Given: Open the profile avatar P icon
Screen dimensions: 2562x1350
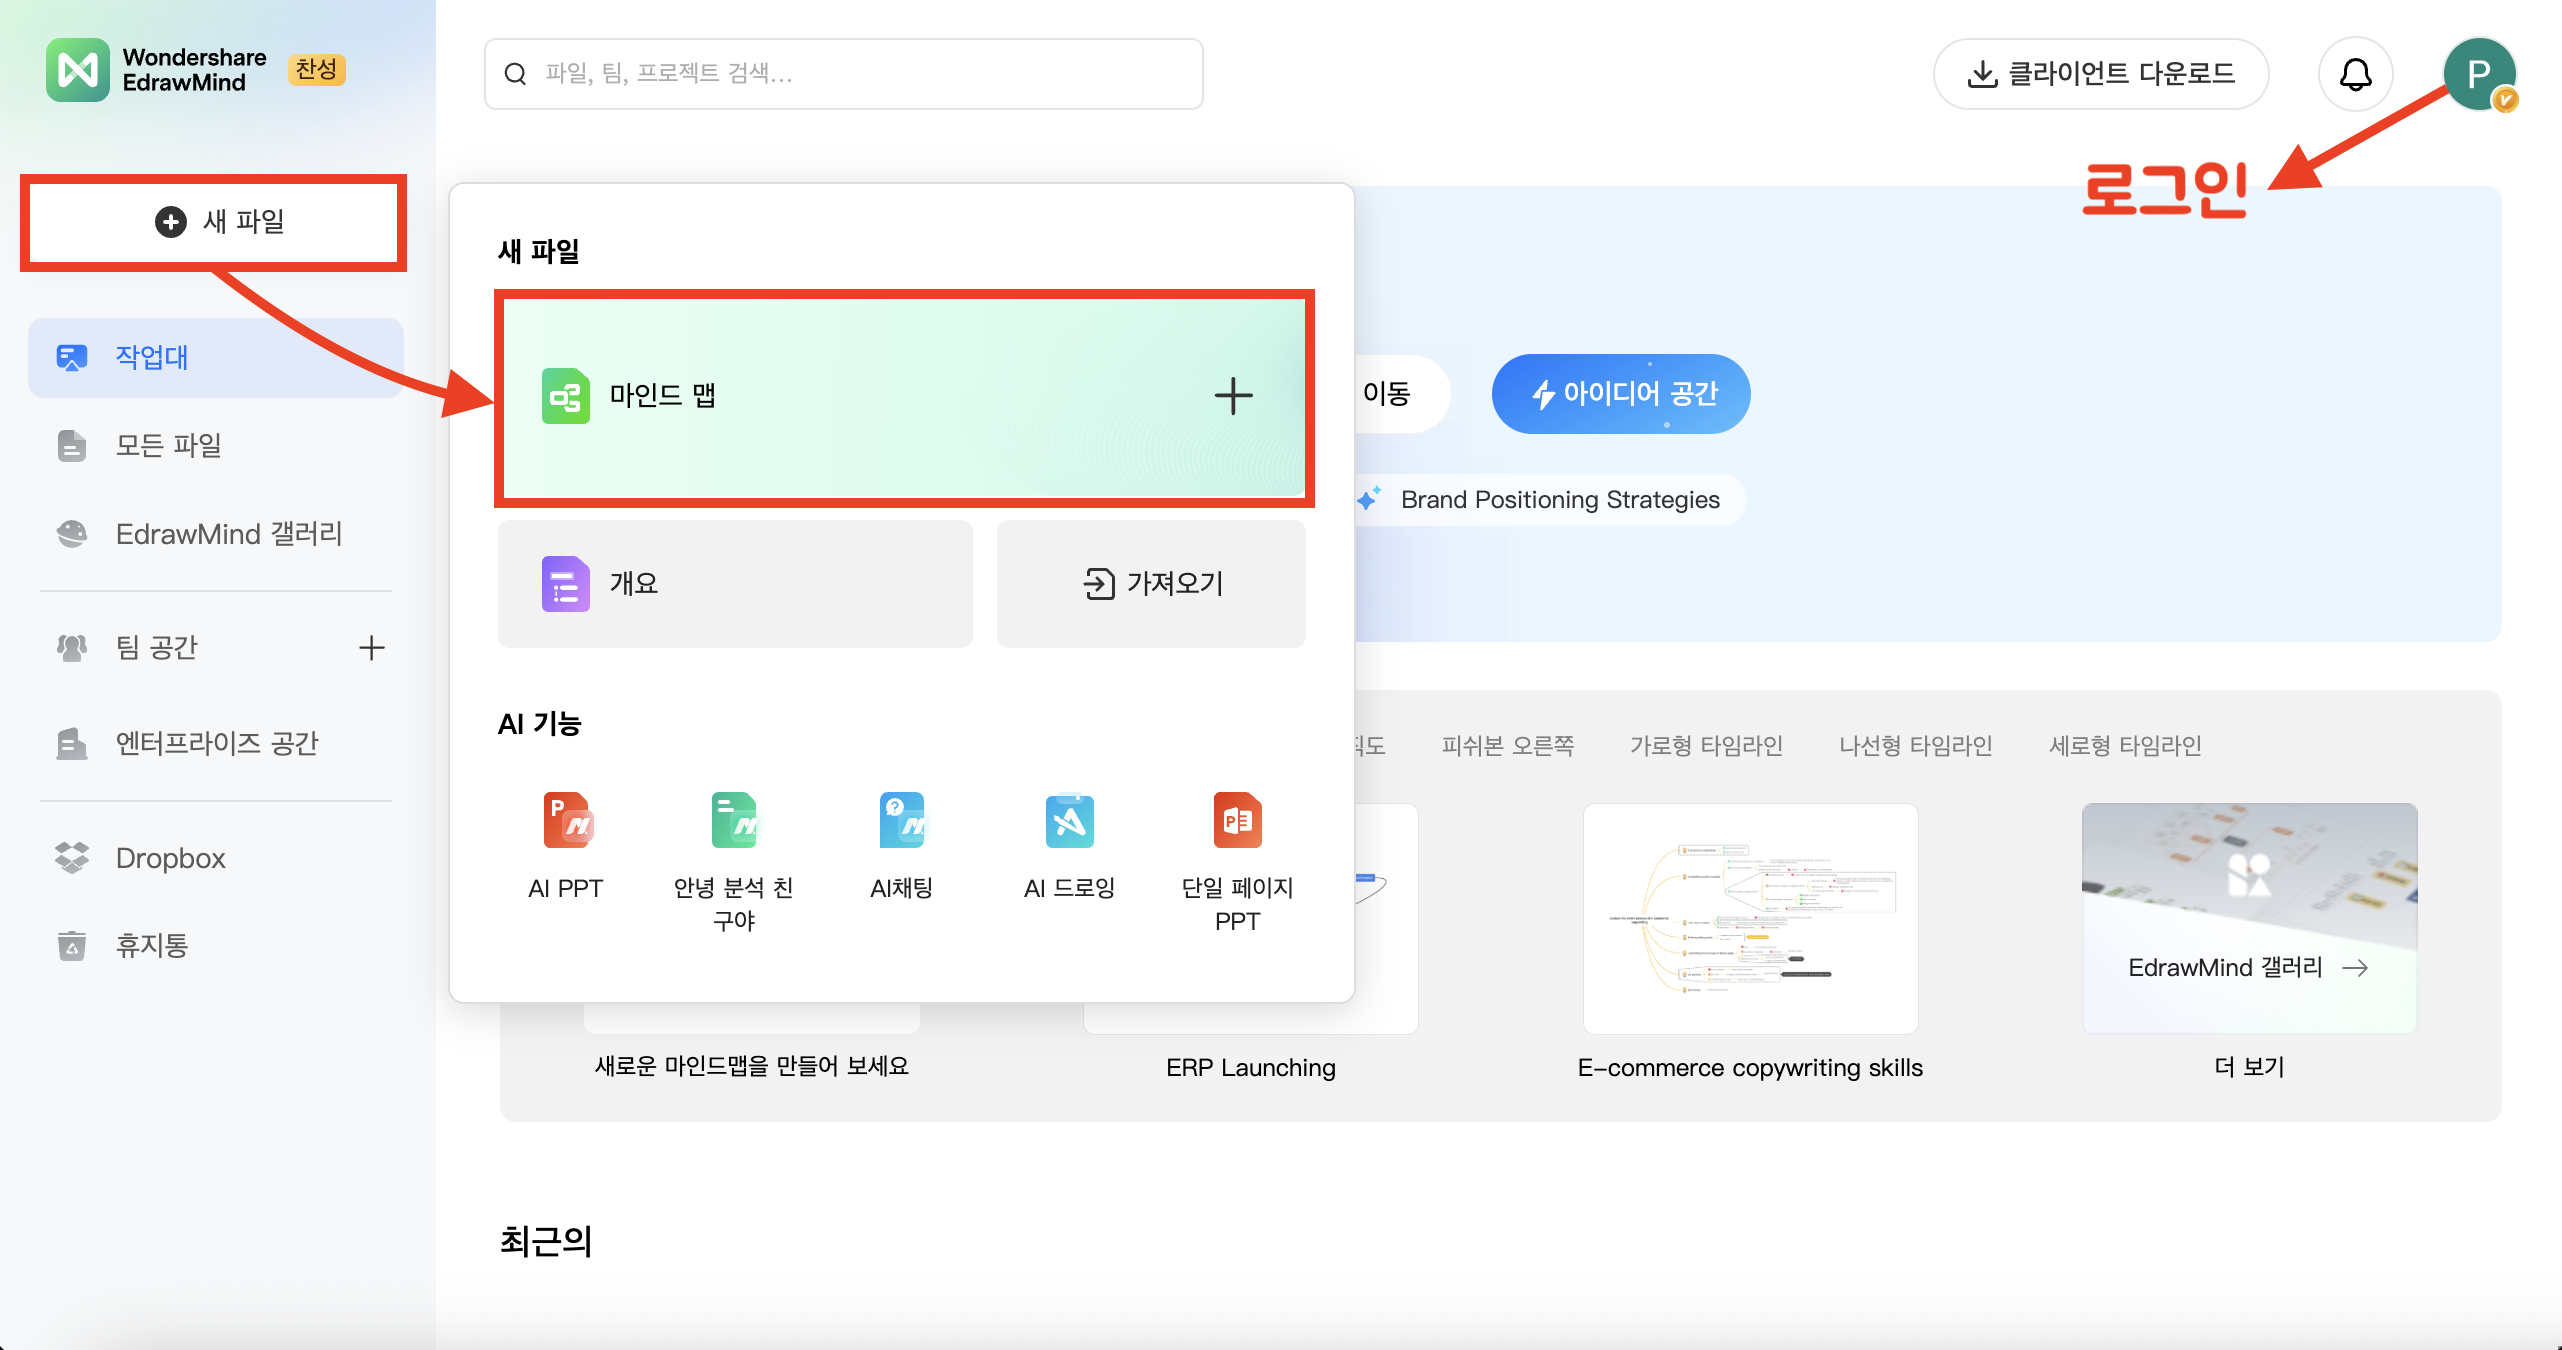Looking at the screenshot, I should pyautogui.click(x=2478, y=74).
